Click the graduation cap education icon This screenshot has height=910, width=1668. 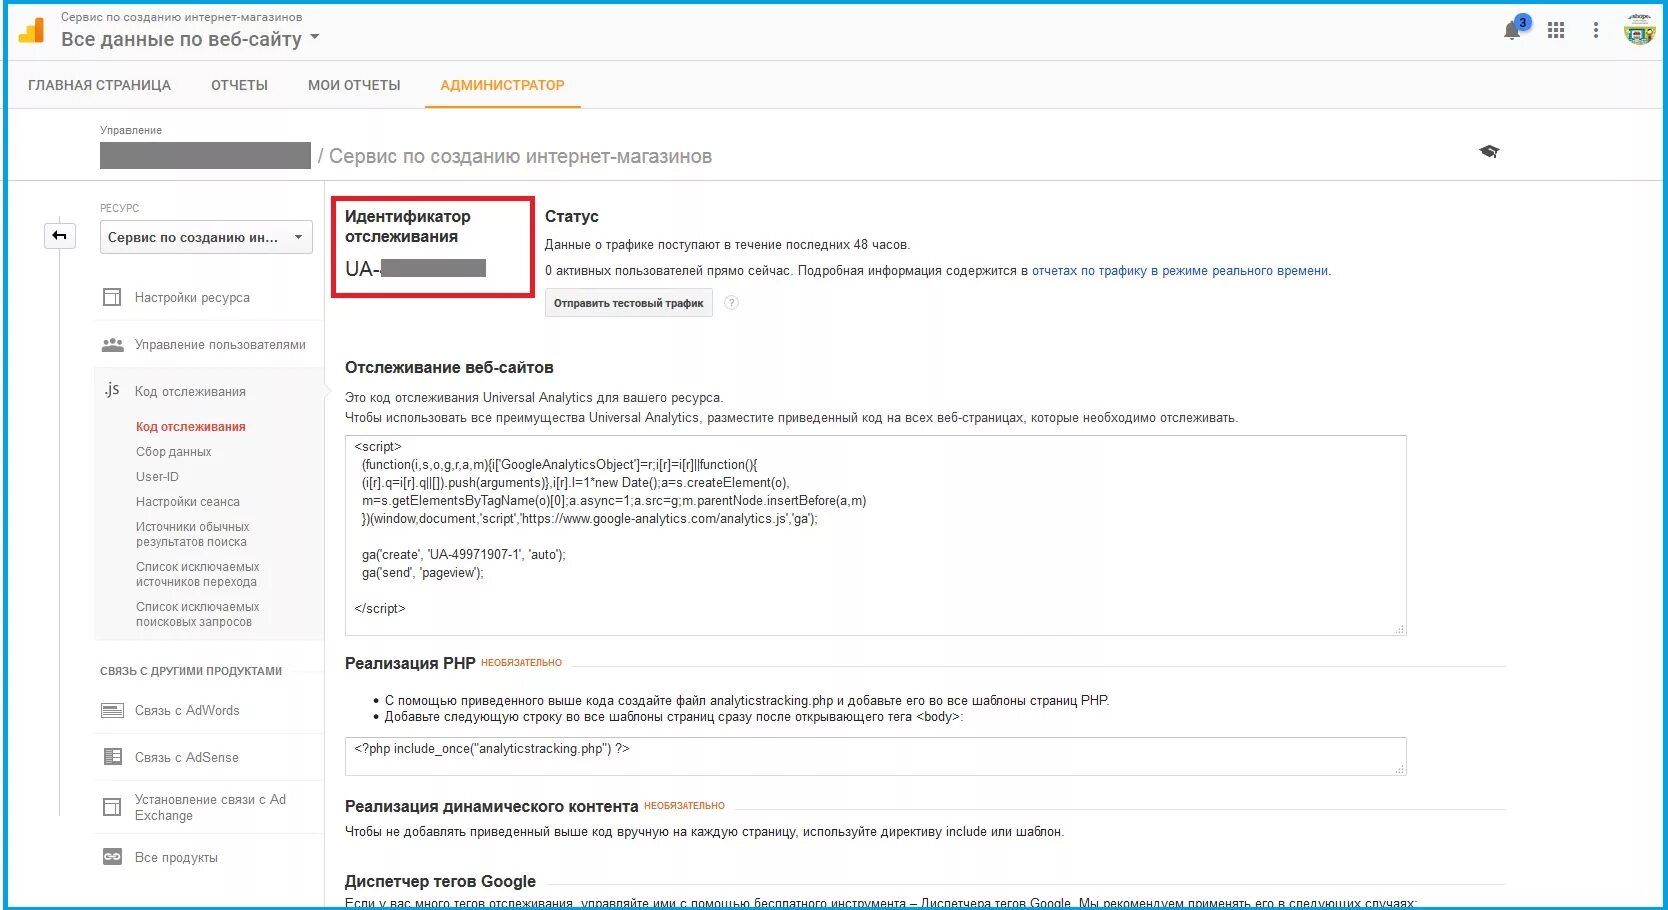pos(1489,152)
